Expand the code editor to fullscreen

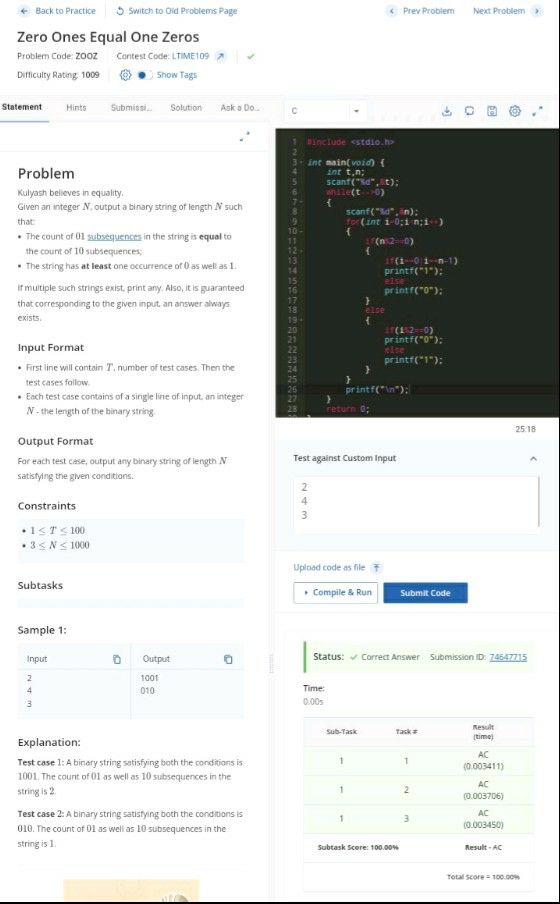pyautogui.click(x=538, y=110)
